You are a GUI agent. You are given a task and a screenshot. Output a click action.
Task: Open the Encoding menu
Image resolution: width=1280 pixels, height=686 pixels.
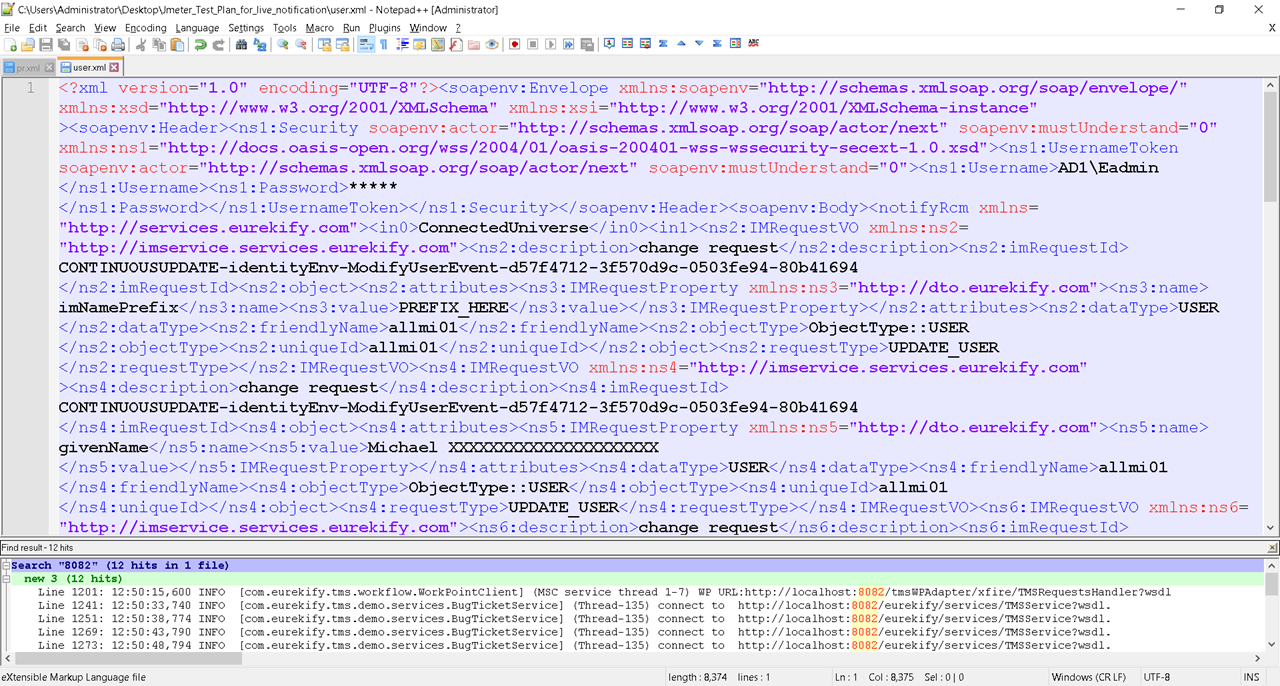146,28
